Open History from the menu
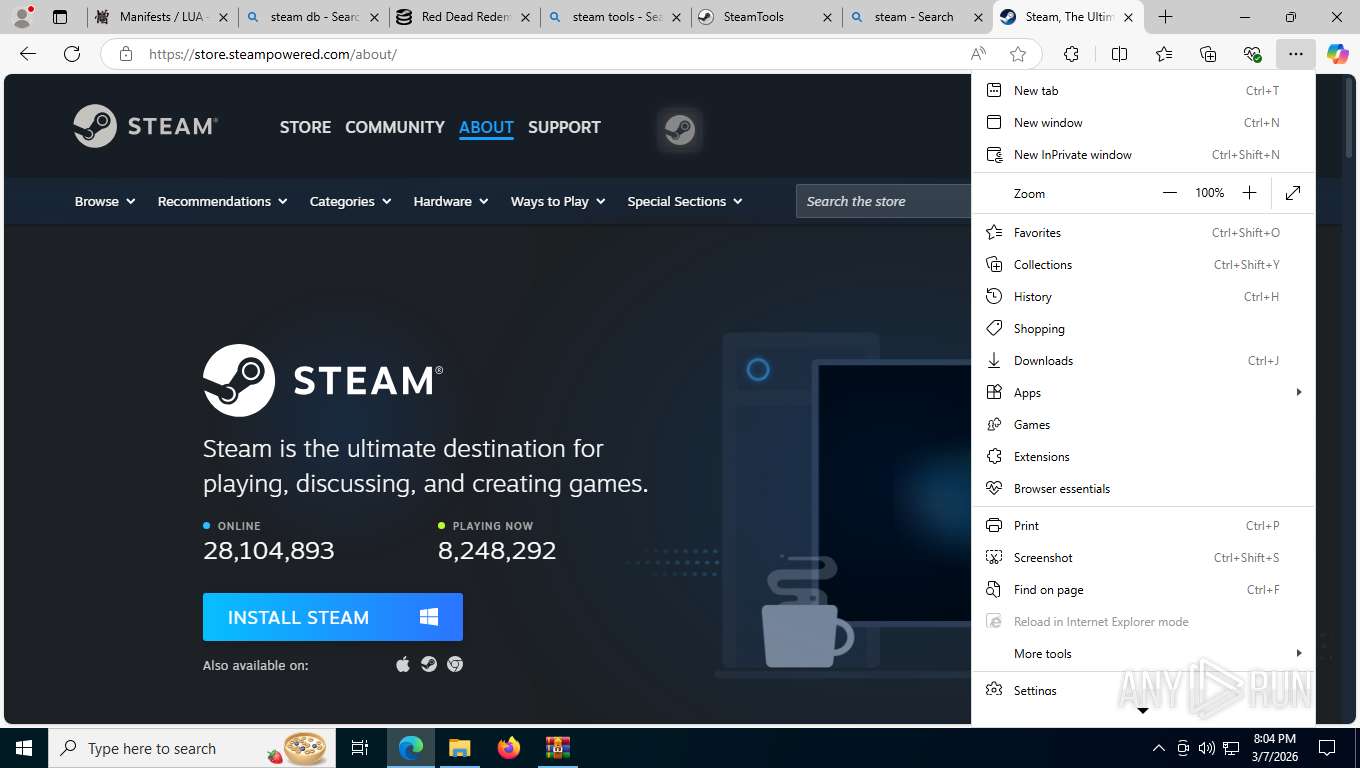Screen dimensions: 1360x768 coord(1143,296)
